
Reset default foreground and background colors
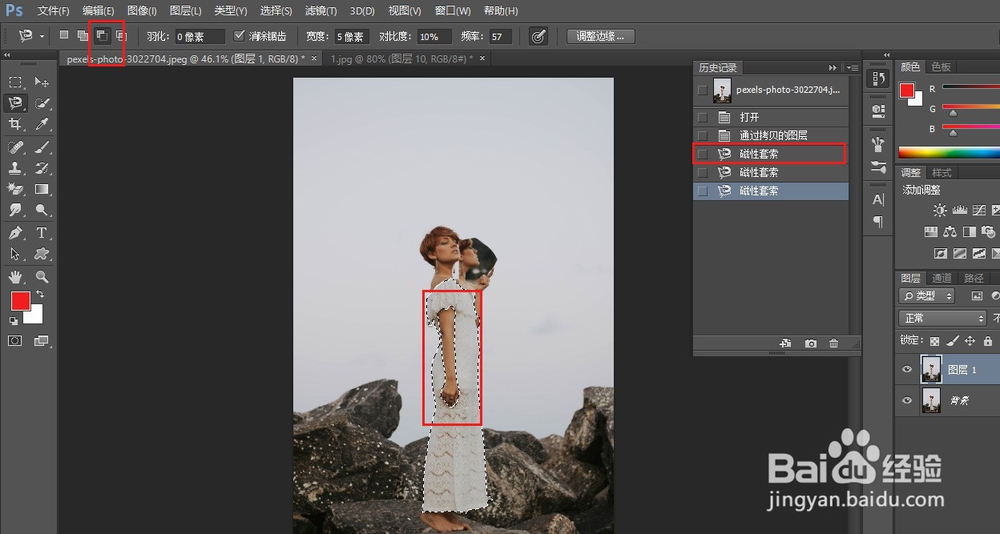13,321
